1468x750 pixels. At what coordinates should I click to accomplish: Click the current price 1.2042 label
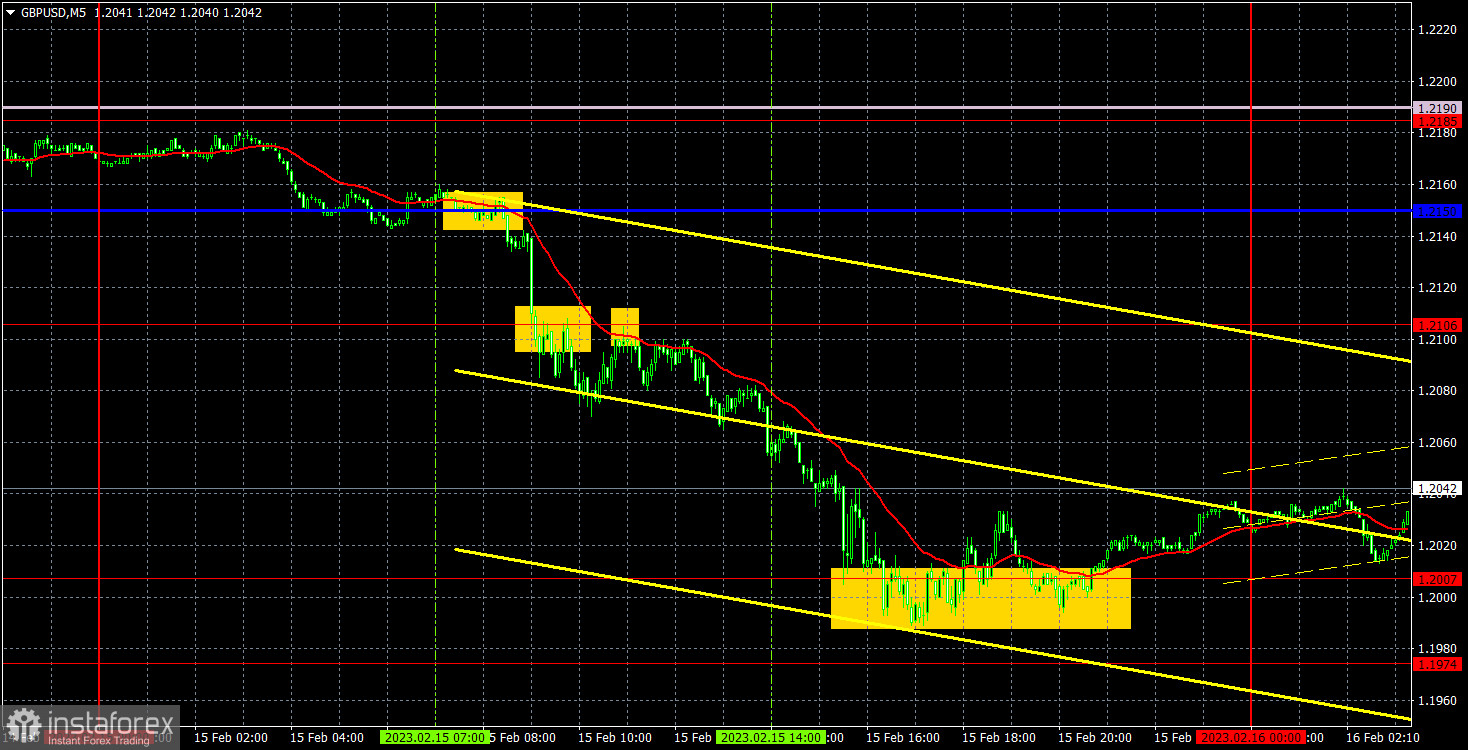tap(1438, 489)
